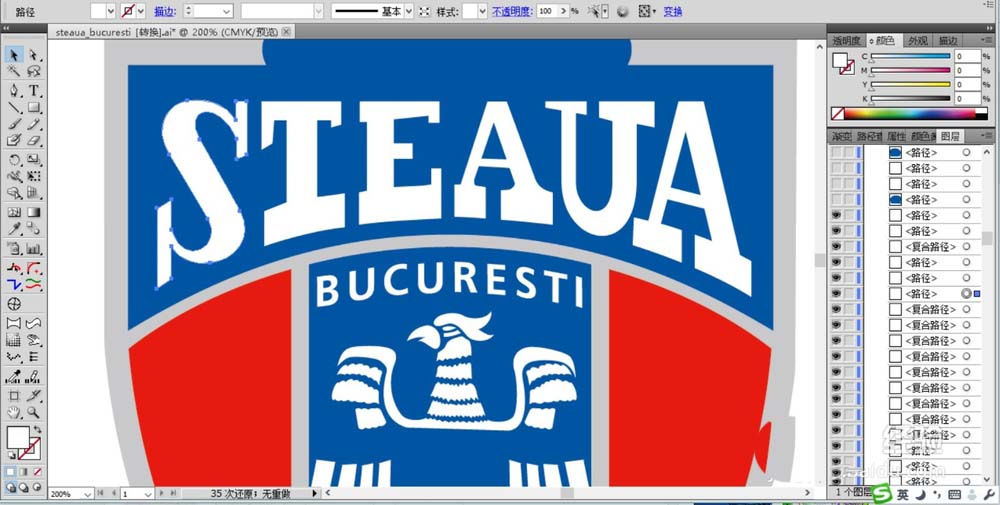
Task: Toggle 英 language mode in IME bar
Action: 903,495
